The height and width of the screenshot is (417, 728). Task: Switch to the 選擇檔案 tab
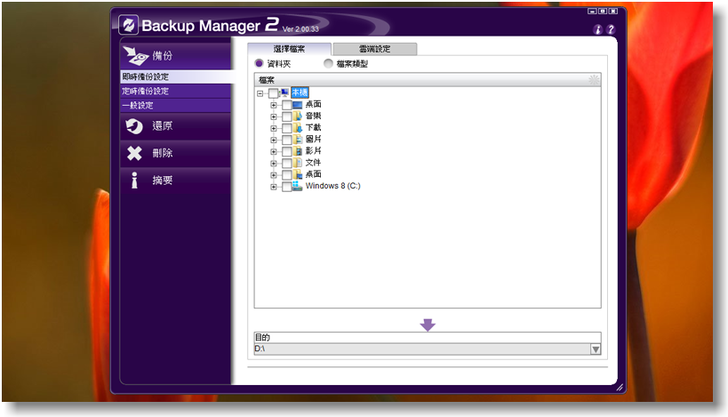tap(289, 49)
